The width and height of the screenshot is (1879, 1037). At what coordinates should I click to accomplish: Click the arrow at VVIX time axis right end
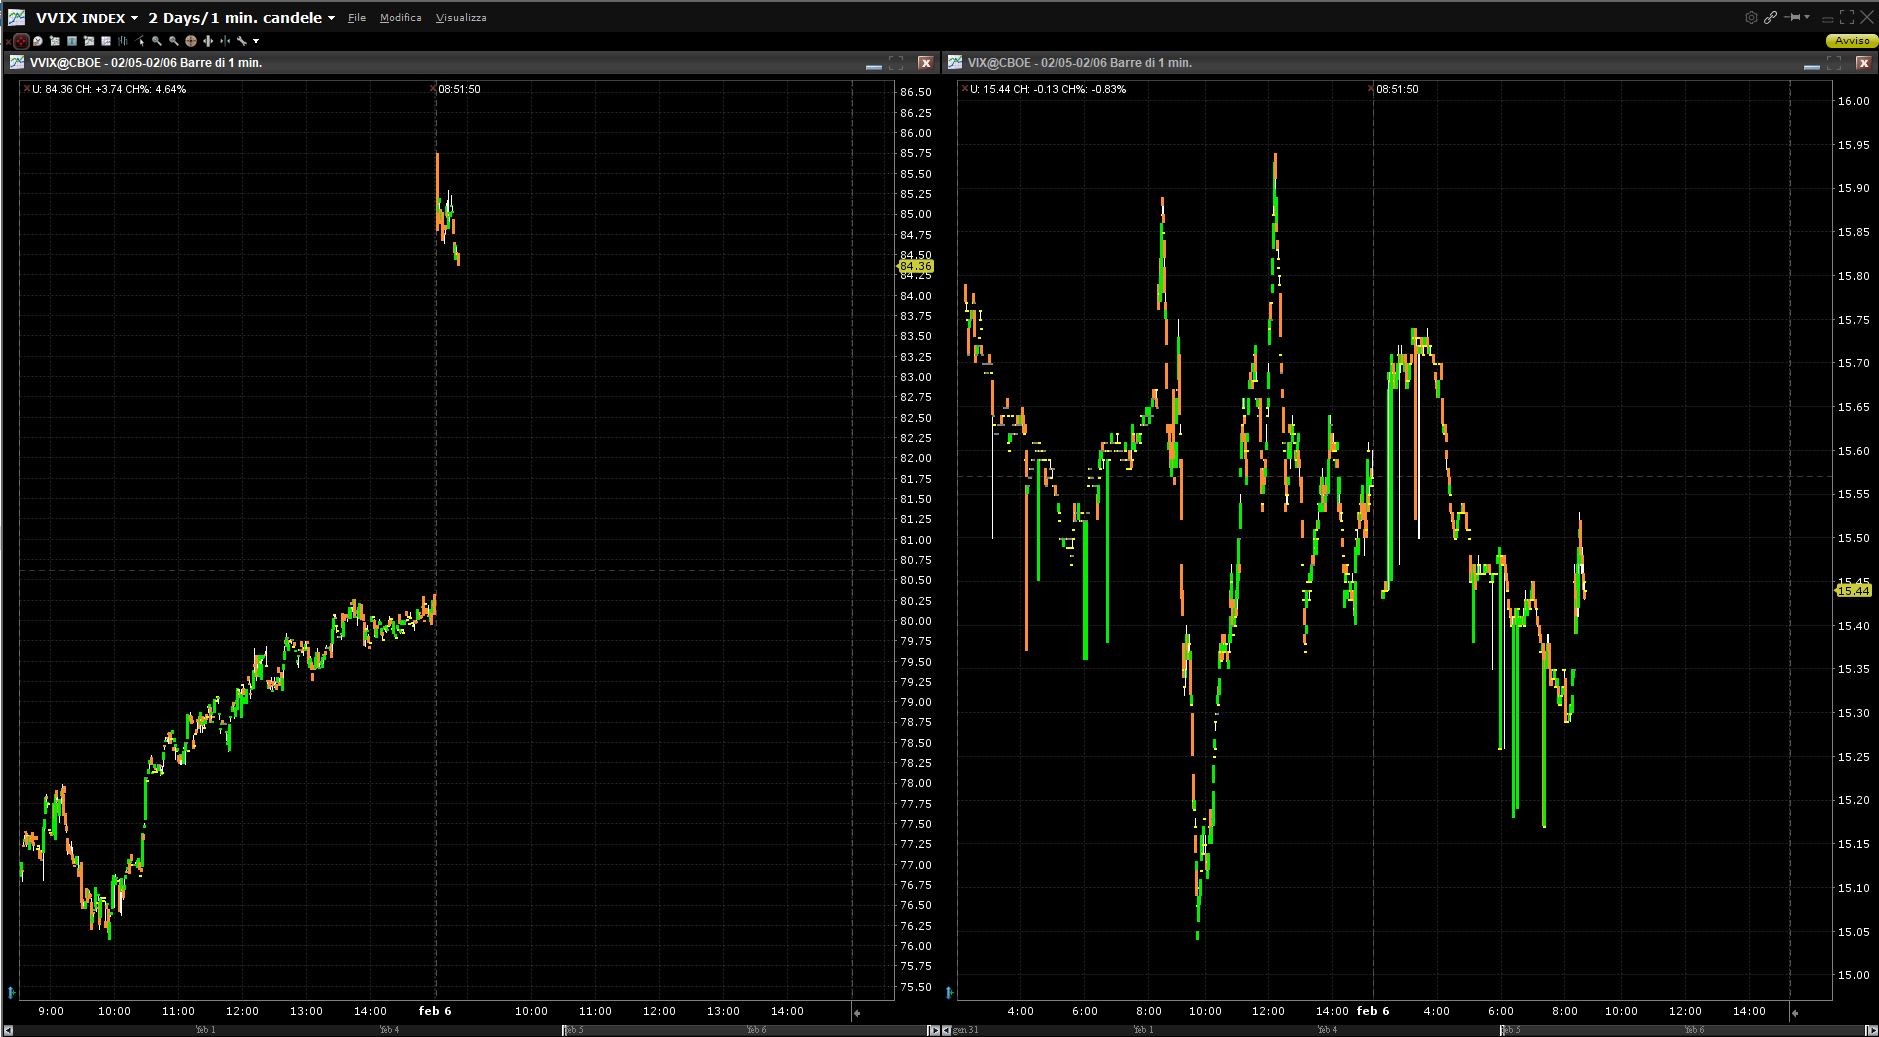pyautogui.click(x=857, y=1012)
